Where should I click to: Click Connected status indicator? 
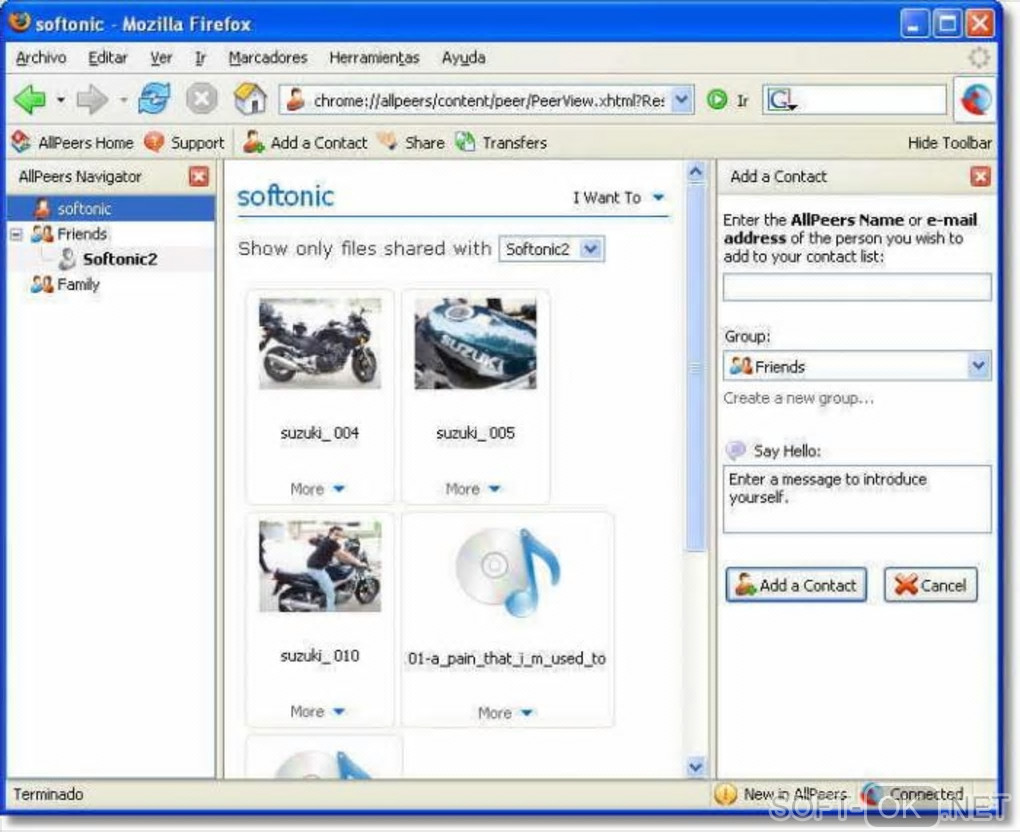(913, 794)
